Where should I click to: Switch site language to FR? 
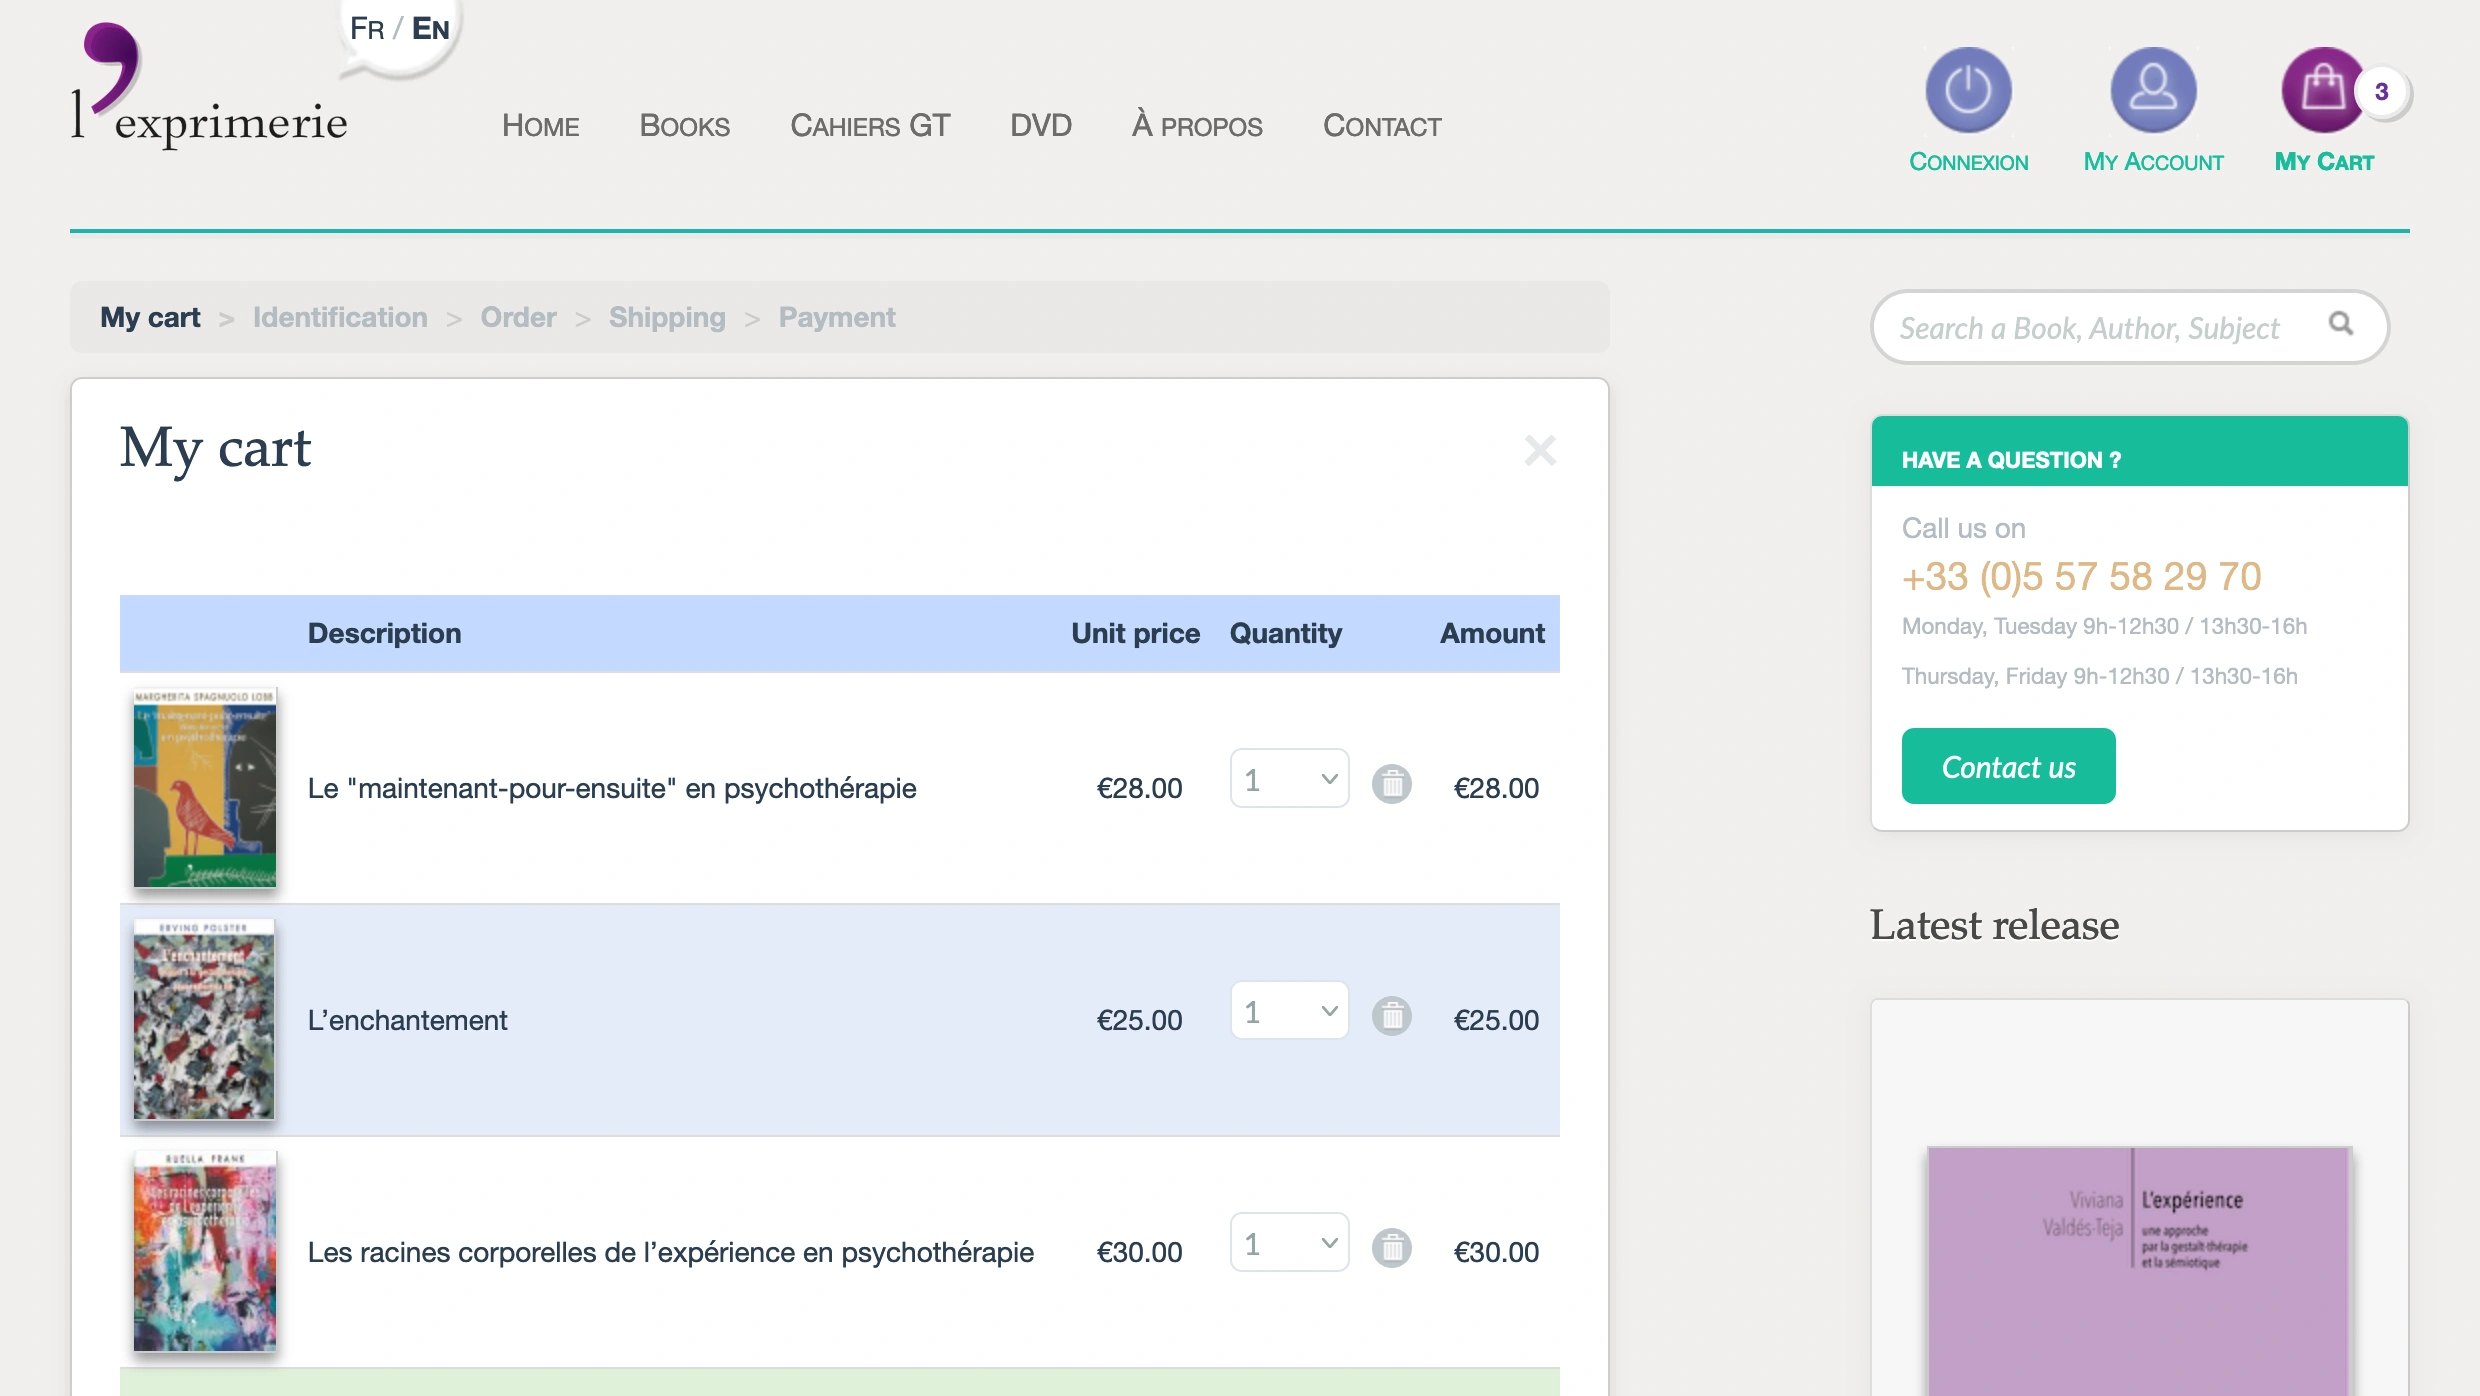(x=367, y=29)
